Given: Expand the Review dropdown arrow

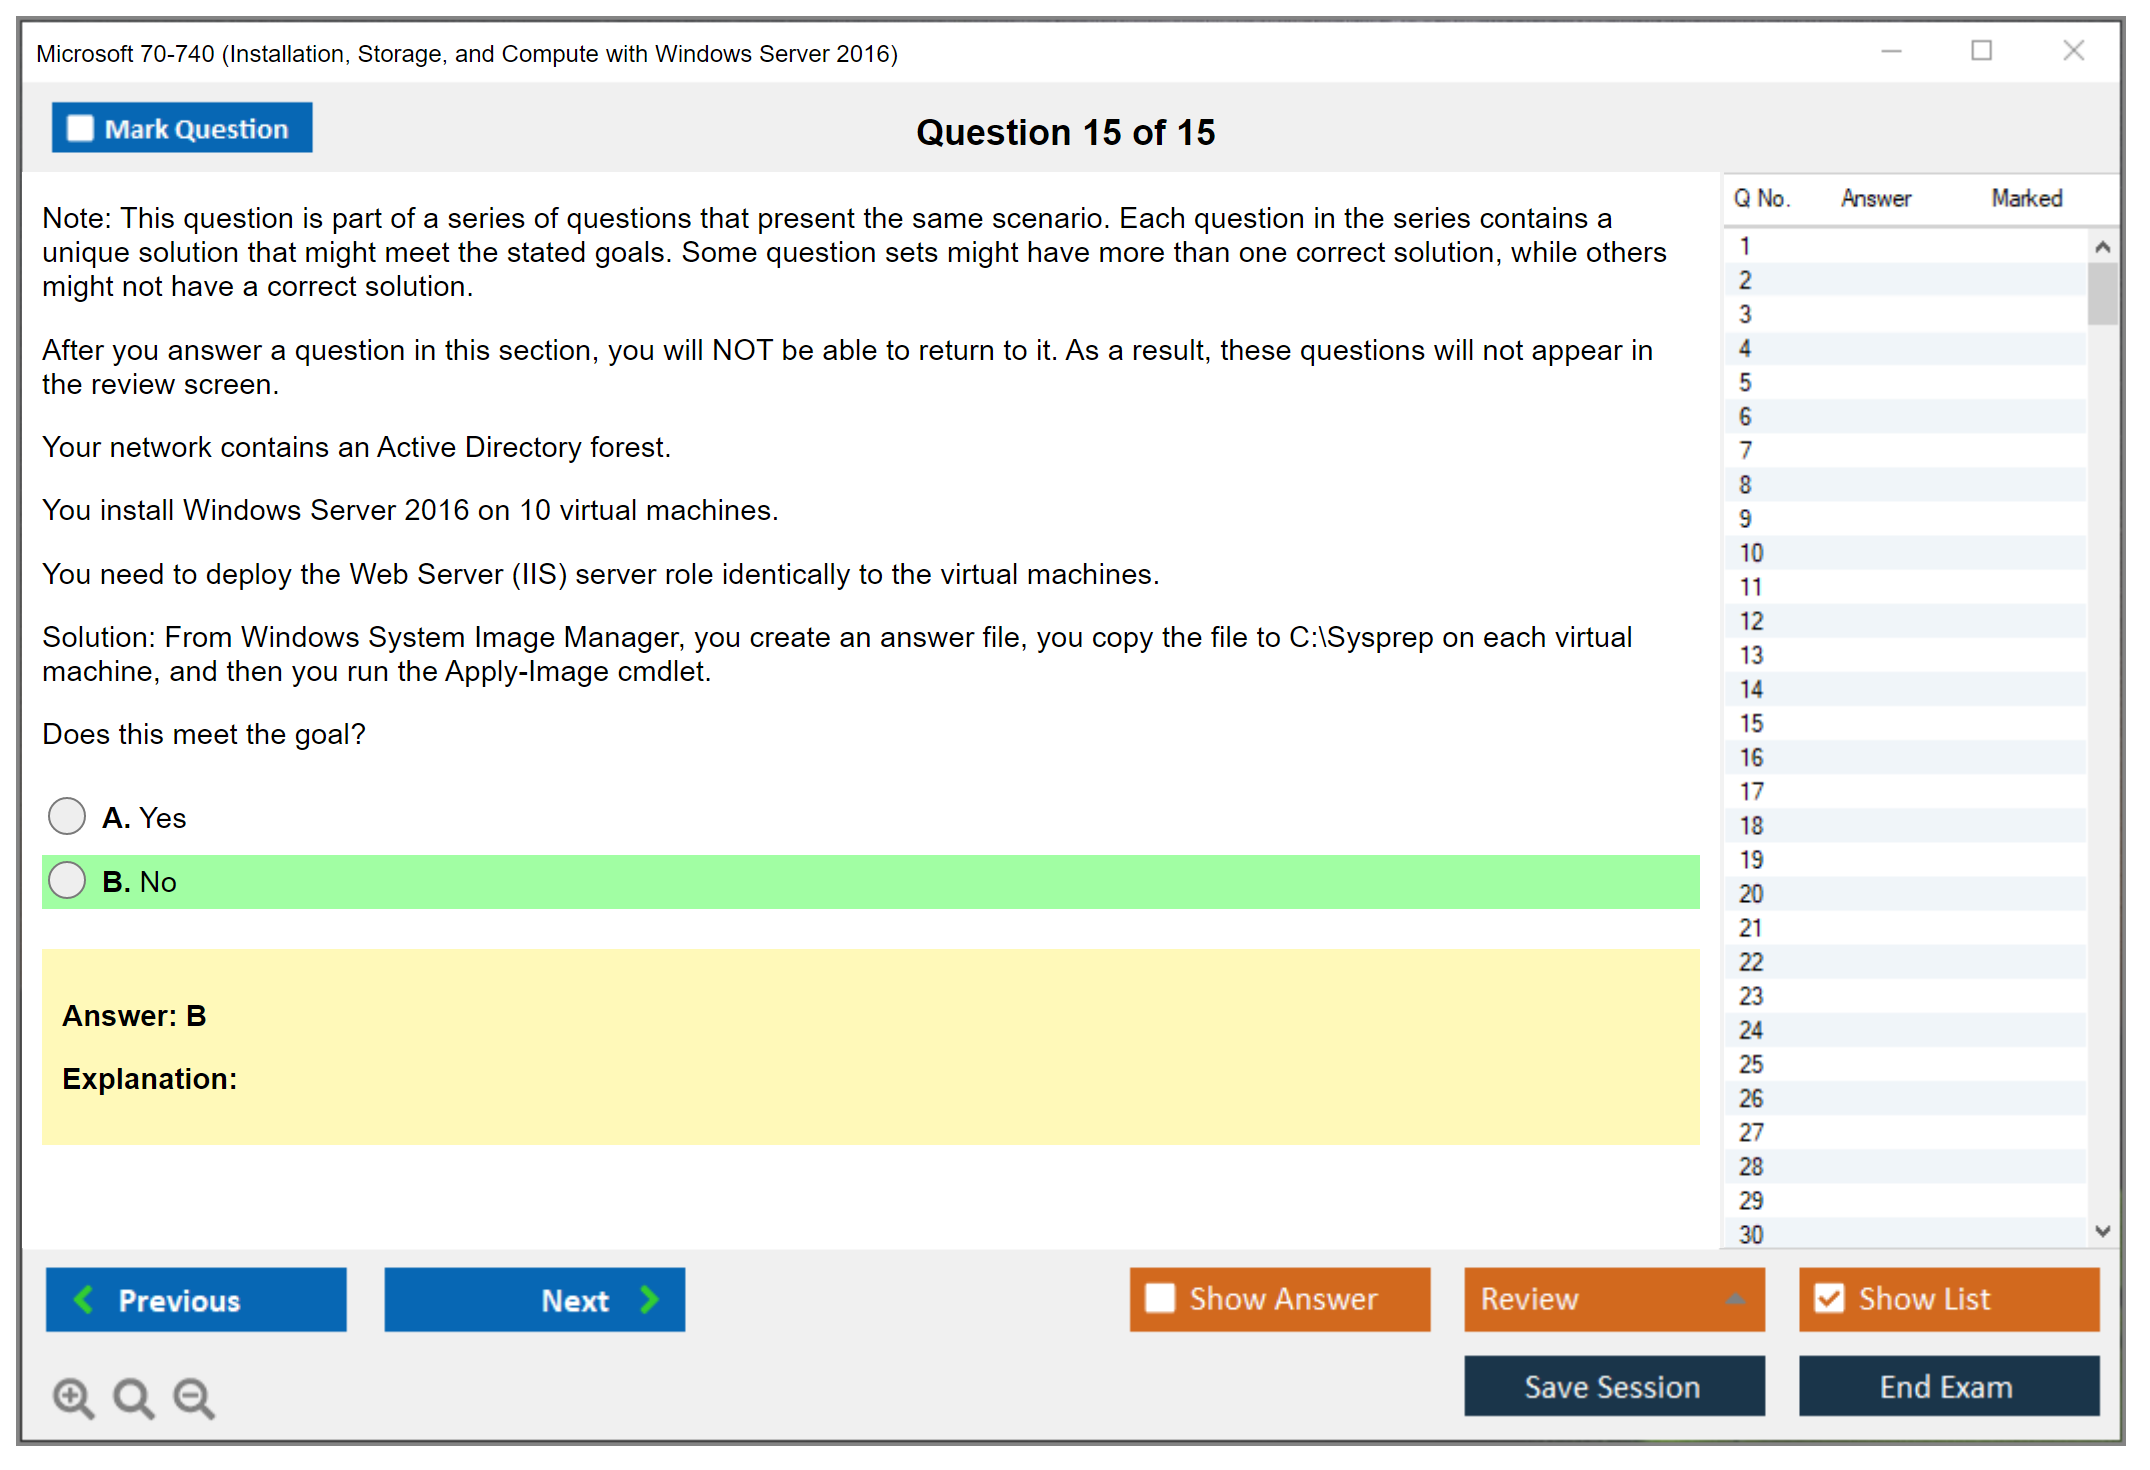Looking at the screenshot, I should (1735, 1299).
